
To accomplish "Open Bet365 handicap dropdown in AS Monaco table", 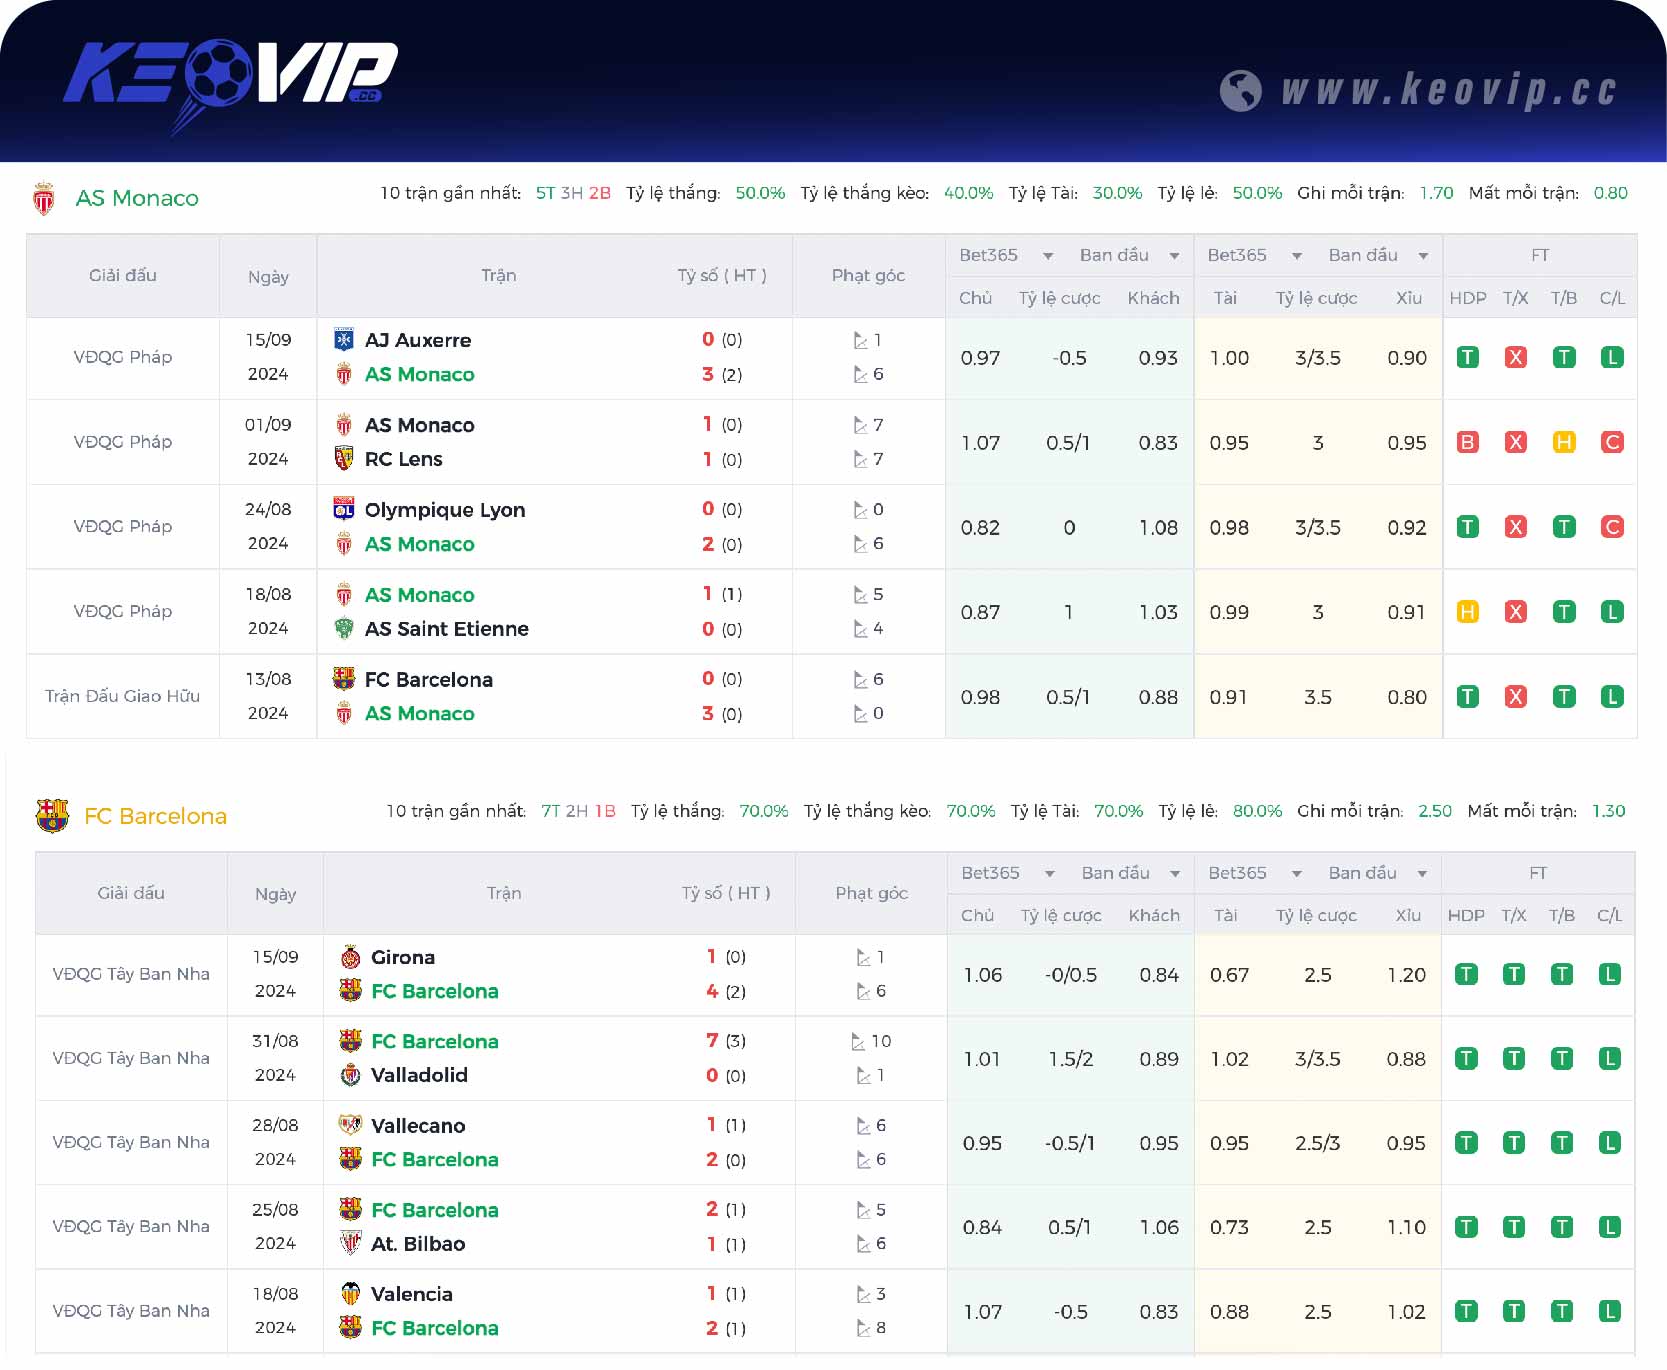I will point(1047,256).
